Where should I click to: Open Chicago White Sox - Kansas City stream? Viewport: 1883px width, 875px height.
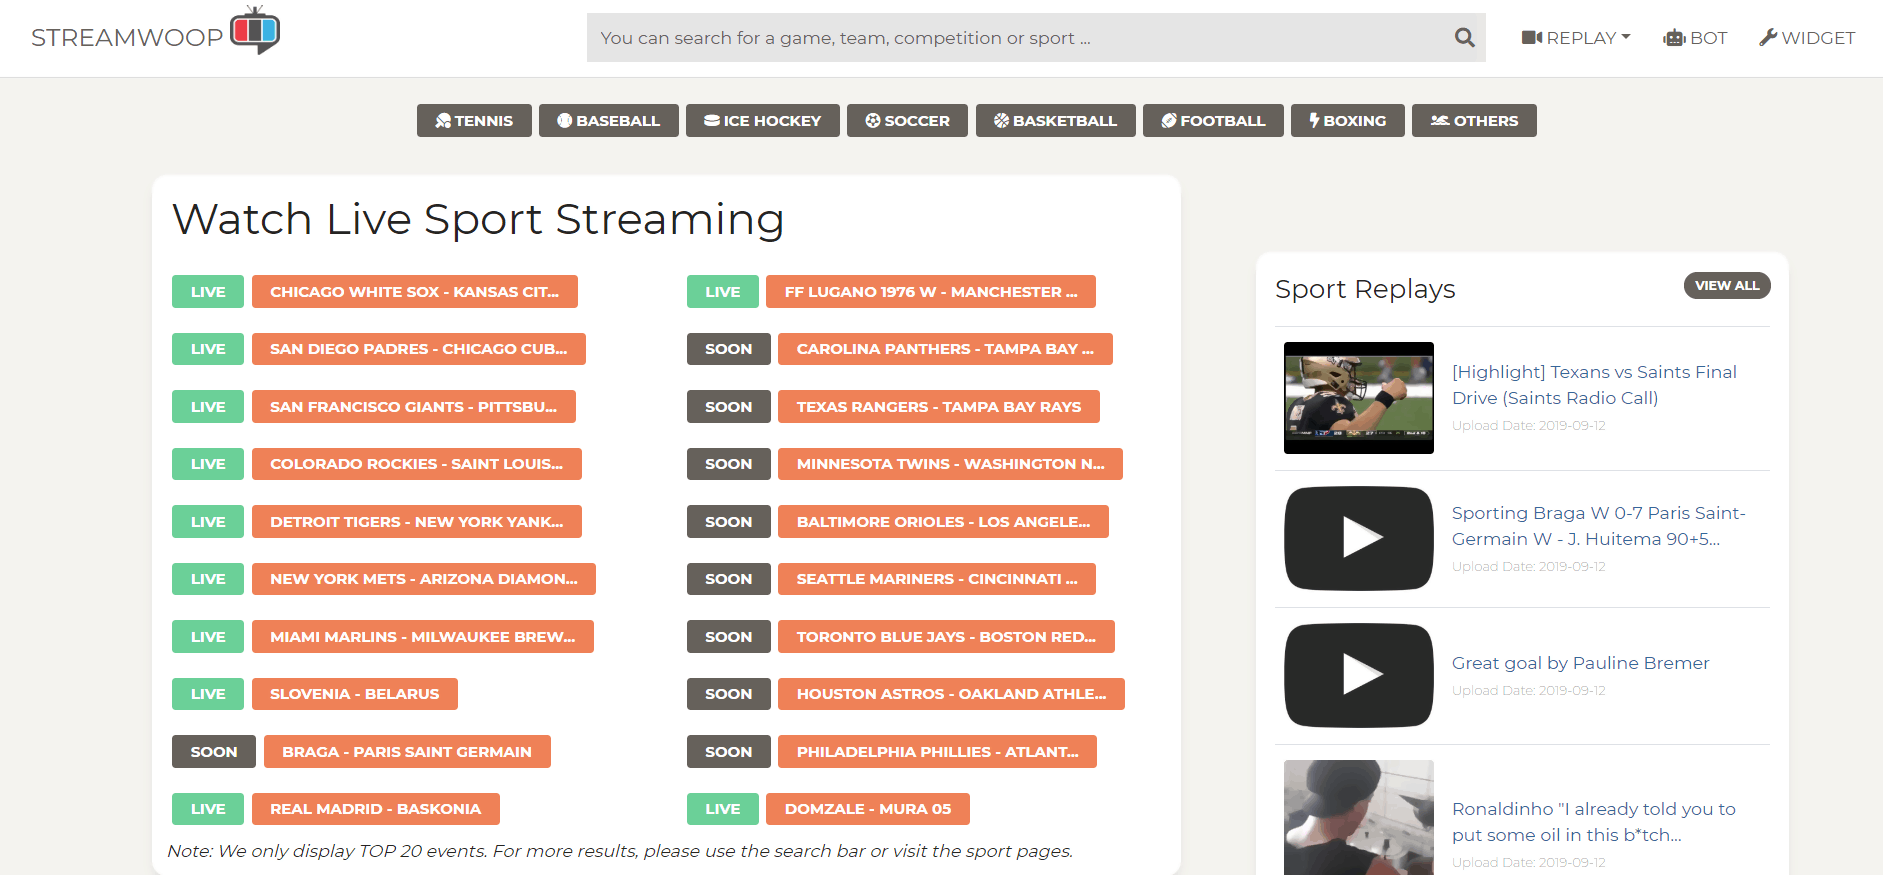coord(415,292)
